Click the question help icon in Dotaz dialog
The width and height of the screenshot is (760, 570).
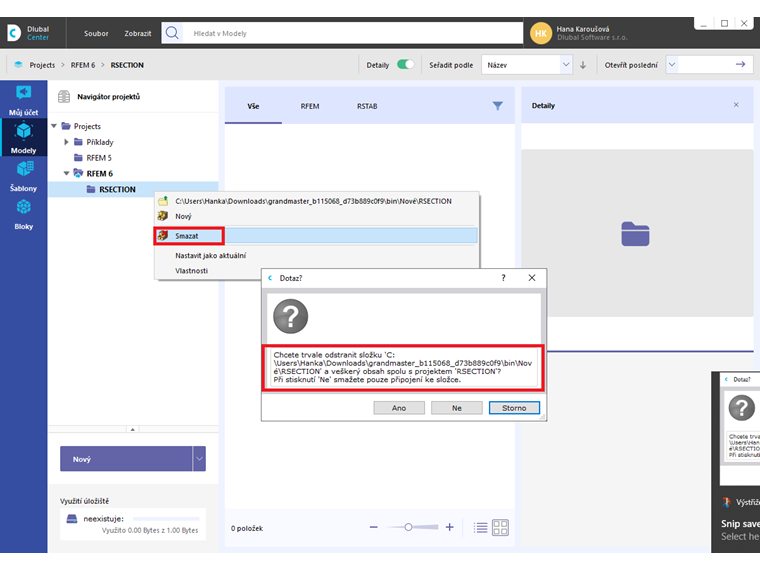pyautogui.click(x=503, y=278)
